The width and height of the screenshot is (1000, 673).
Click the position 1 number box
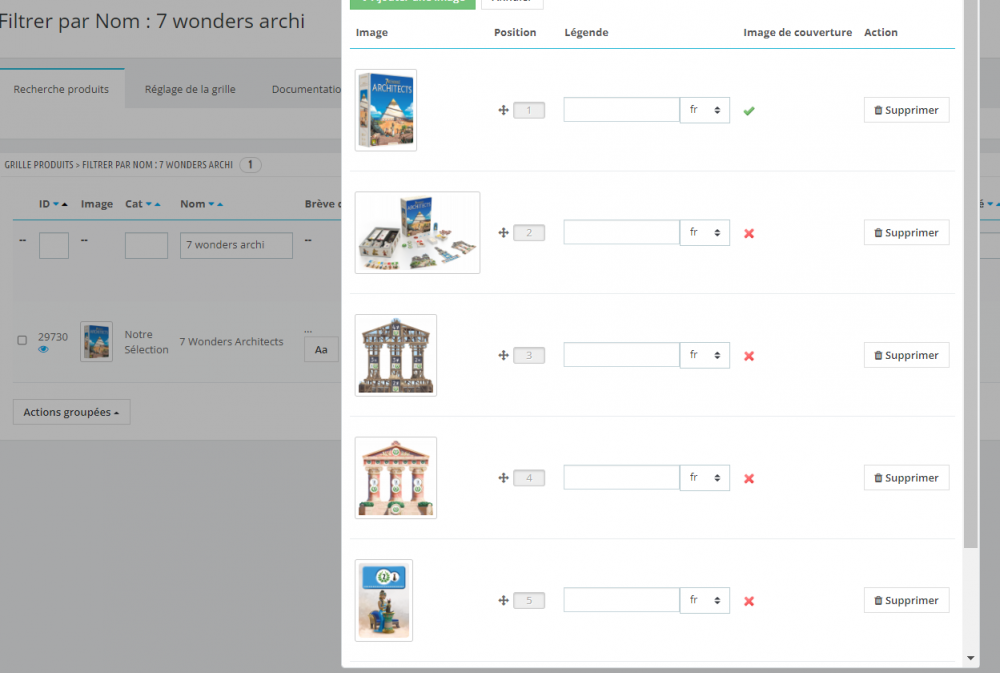click(529, 110)
